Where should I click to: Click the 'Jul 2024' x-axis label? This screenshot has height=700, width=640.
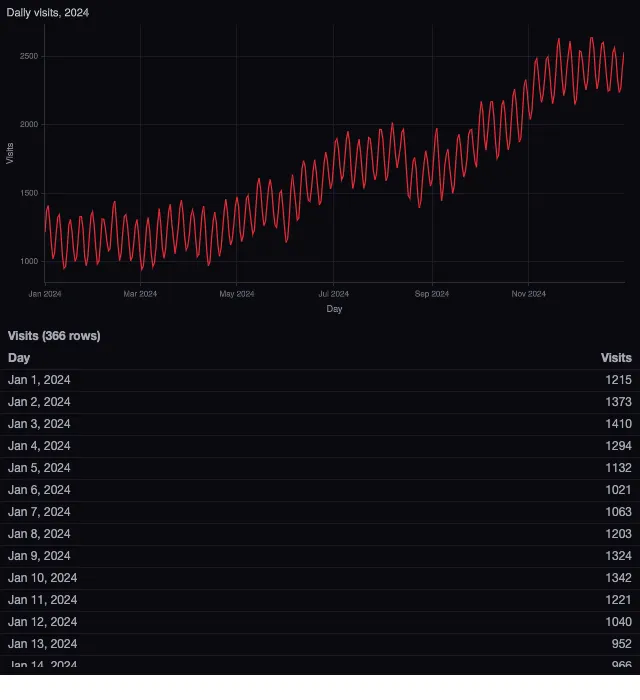click(x=333, y=294)
